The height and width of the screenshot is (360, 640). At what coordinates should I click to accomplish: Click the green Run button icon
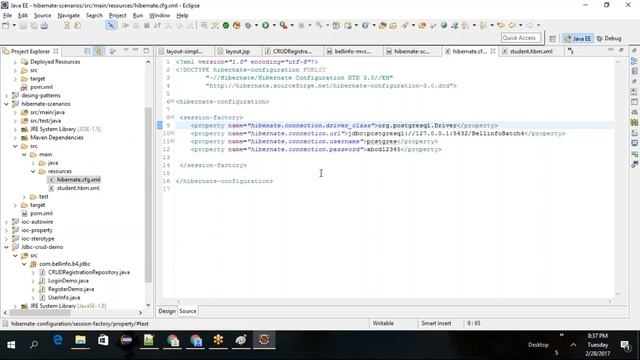pos(265,25)
